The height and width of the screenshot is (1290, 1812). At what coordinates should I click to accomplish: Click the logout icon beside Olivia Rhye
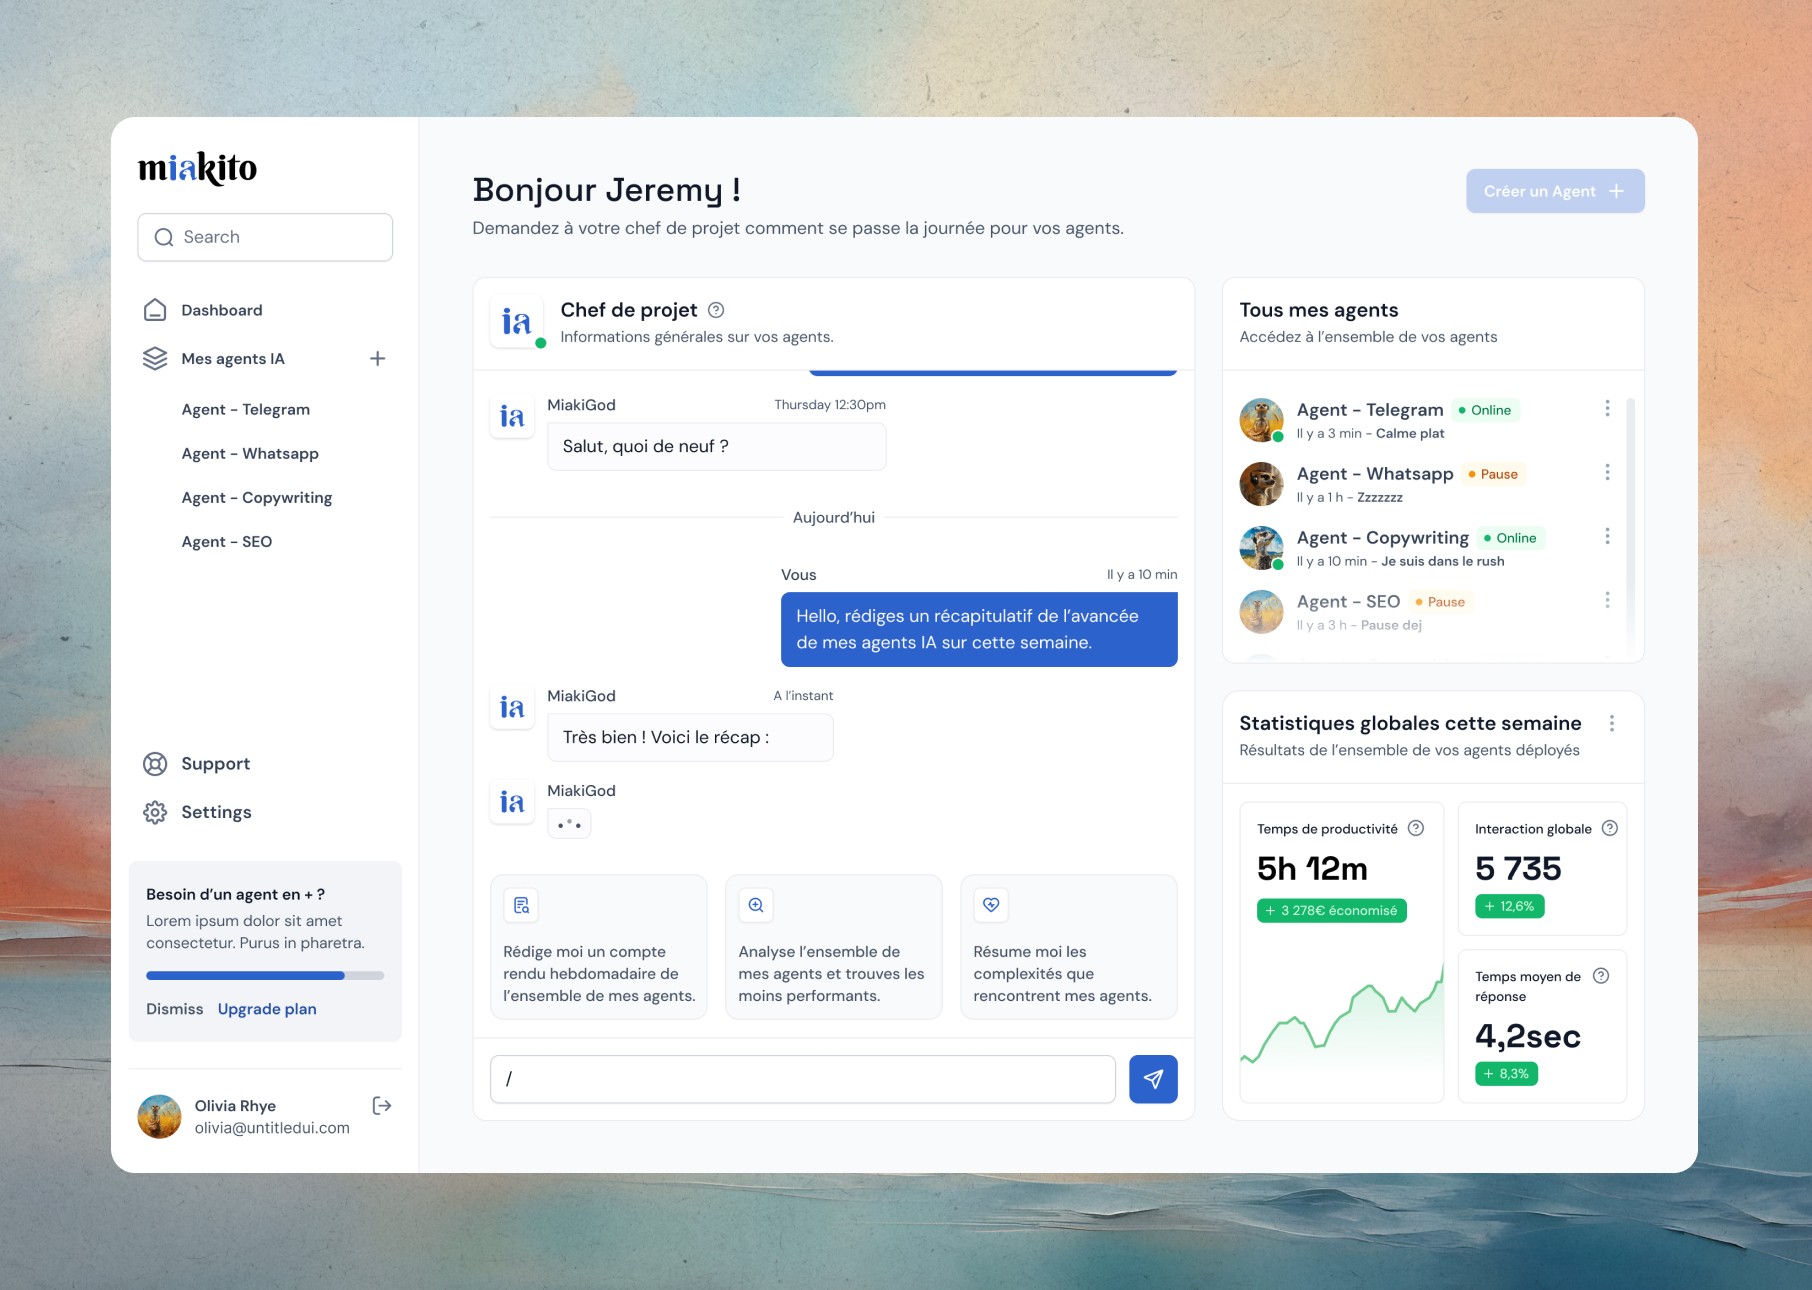pos(381,1105)
